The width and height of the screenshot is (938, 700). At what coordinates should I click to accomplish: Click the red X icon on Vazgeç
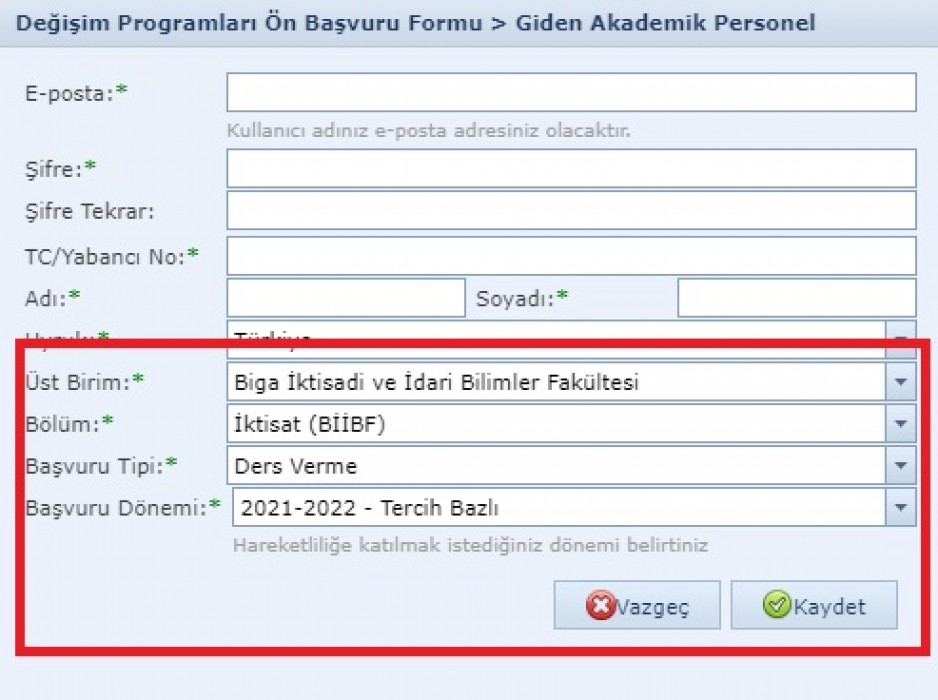click(x=601, y=605)
